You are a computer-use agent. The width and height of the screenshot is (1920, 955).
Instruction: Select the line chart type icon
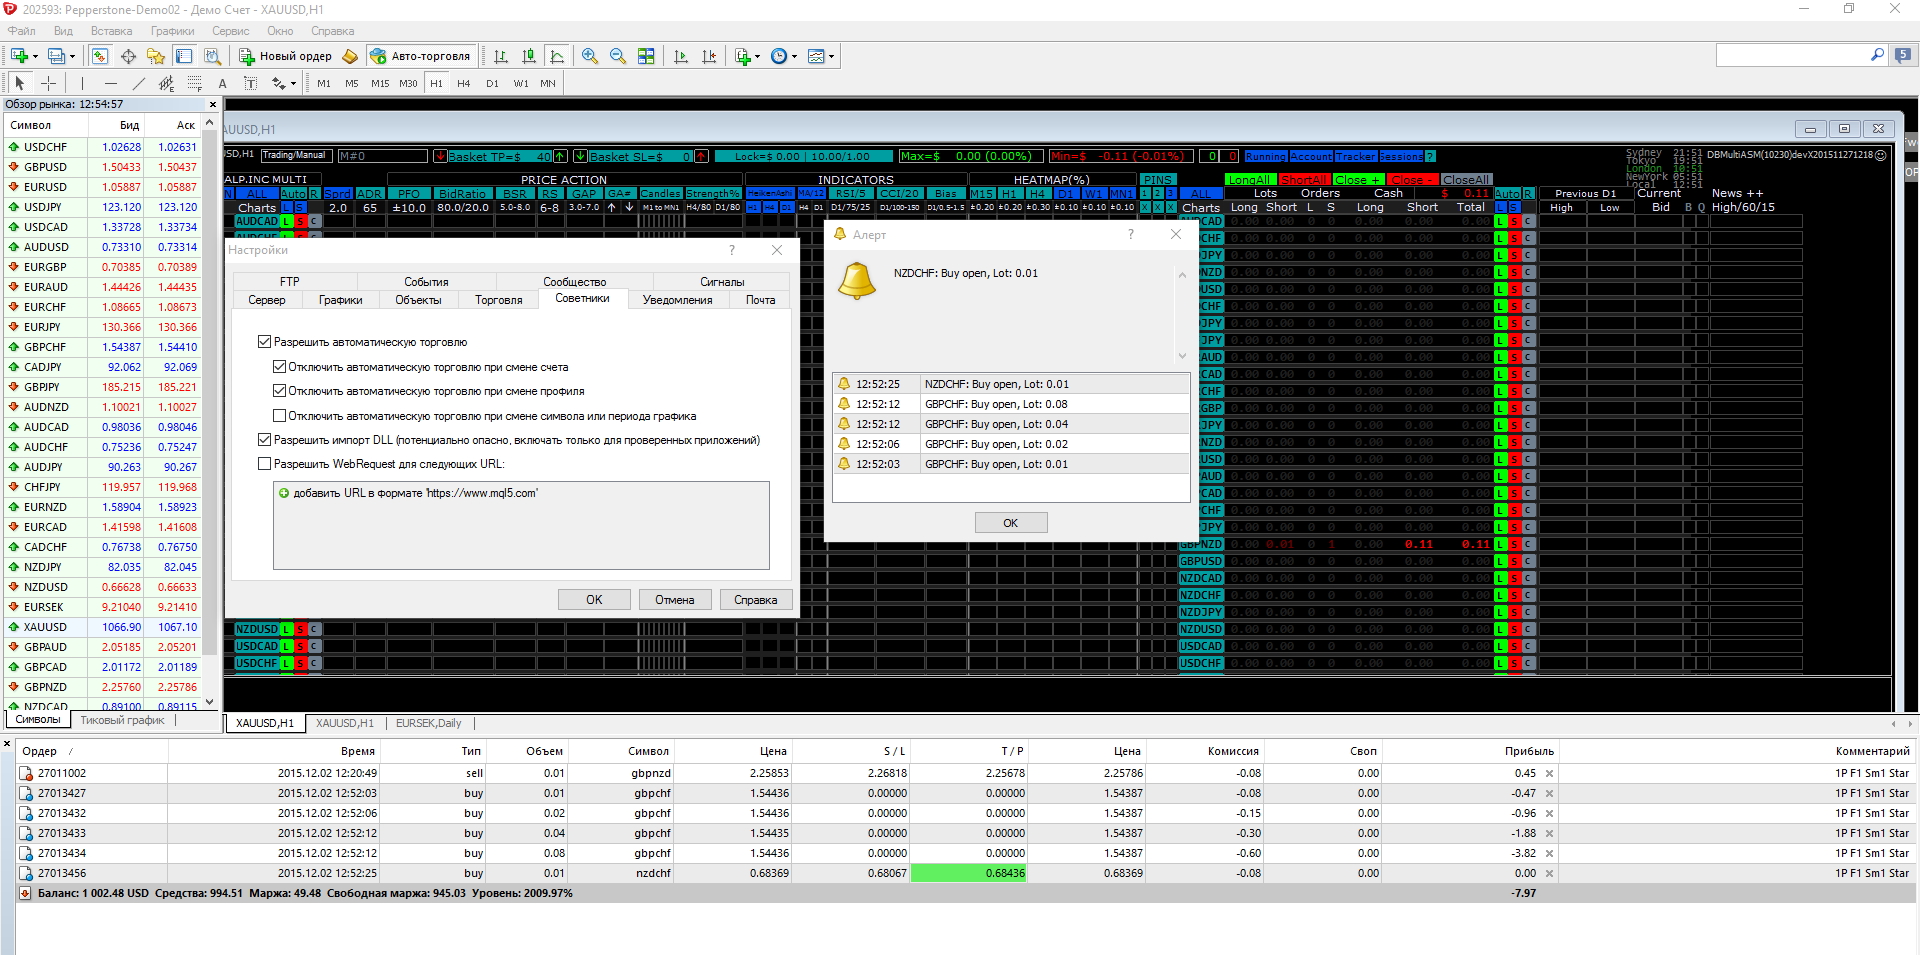pos(557,56)
